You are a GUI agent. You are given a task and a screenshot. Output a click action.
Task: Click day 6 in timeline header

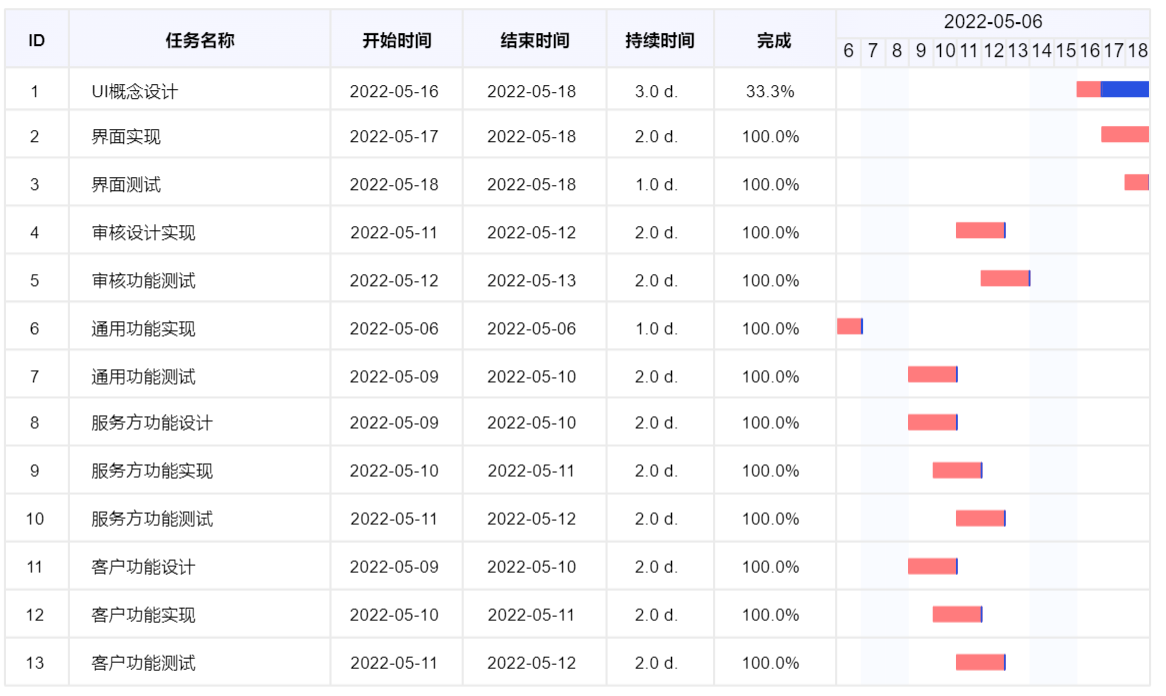848,51
